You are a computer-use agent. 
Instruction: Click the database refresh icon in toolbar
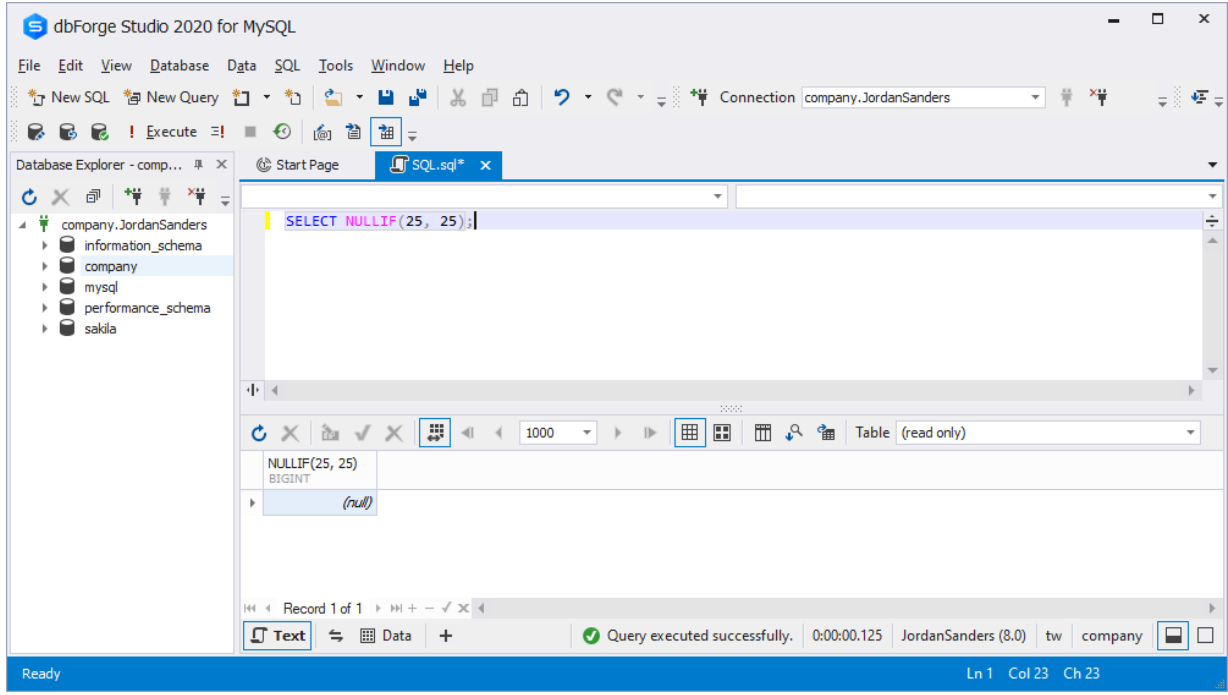68,131
